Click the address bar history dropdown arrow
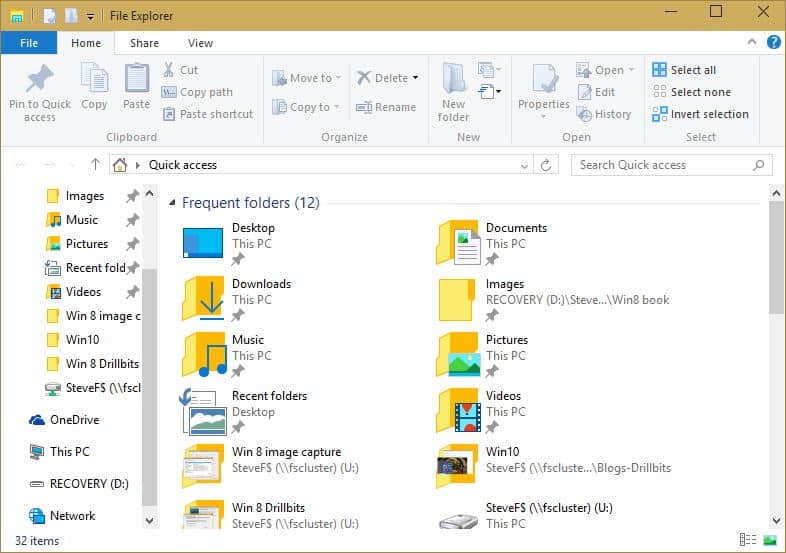Image resolution: width=786 pixels, height=553 pixels. [524, 165]
